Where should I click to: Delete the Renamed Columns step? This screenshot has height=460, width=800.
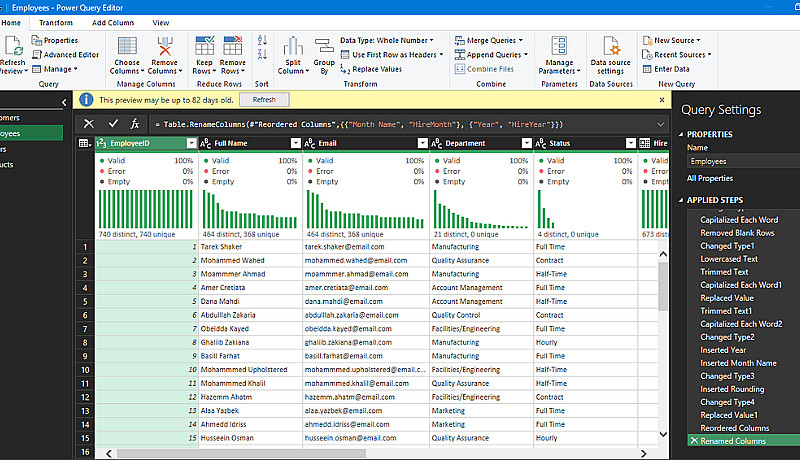[694, 441]
